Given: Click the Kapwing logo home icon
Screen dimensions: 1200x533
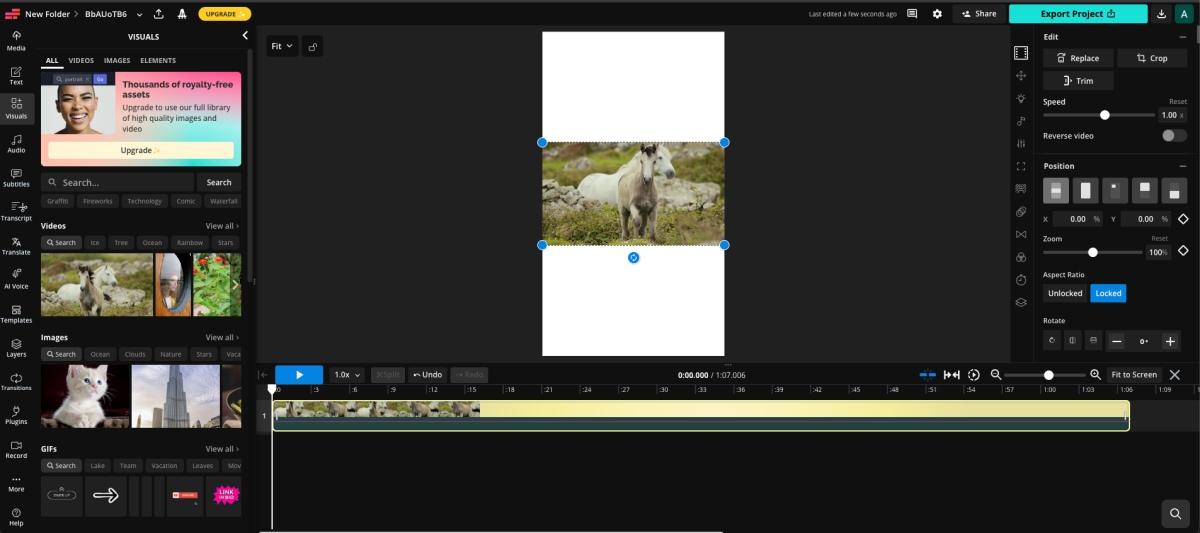Looking at the screenshot, I should [10, 14].
